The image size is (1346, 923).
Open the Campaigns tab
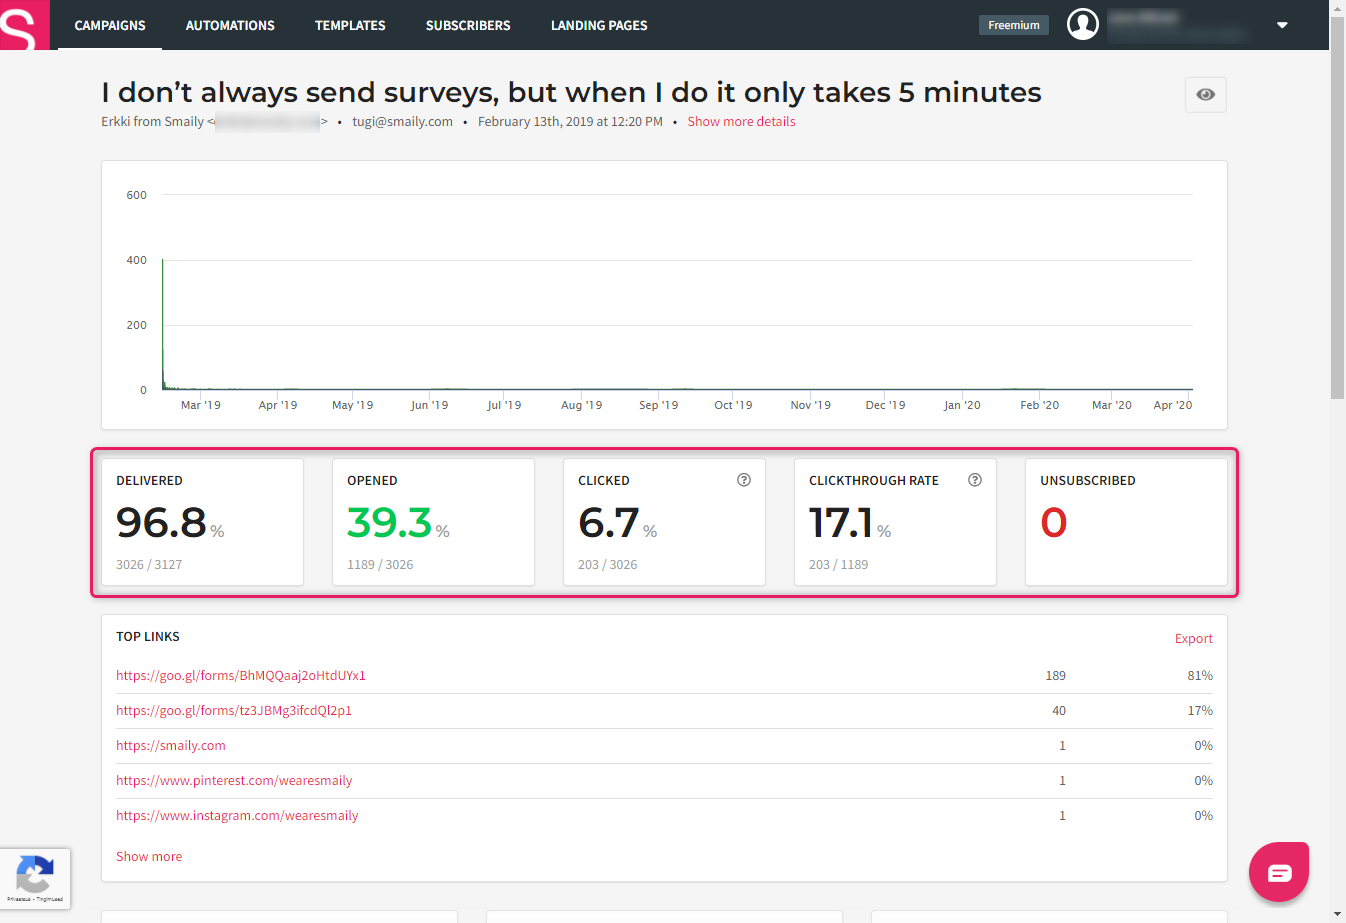pyautogui.click(x=110, y=25)
